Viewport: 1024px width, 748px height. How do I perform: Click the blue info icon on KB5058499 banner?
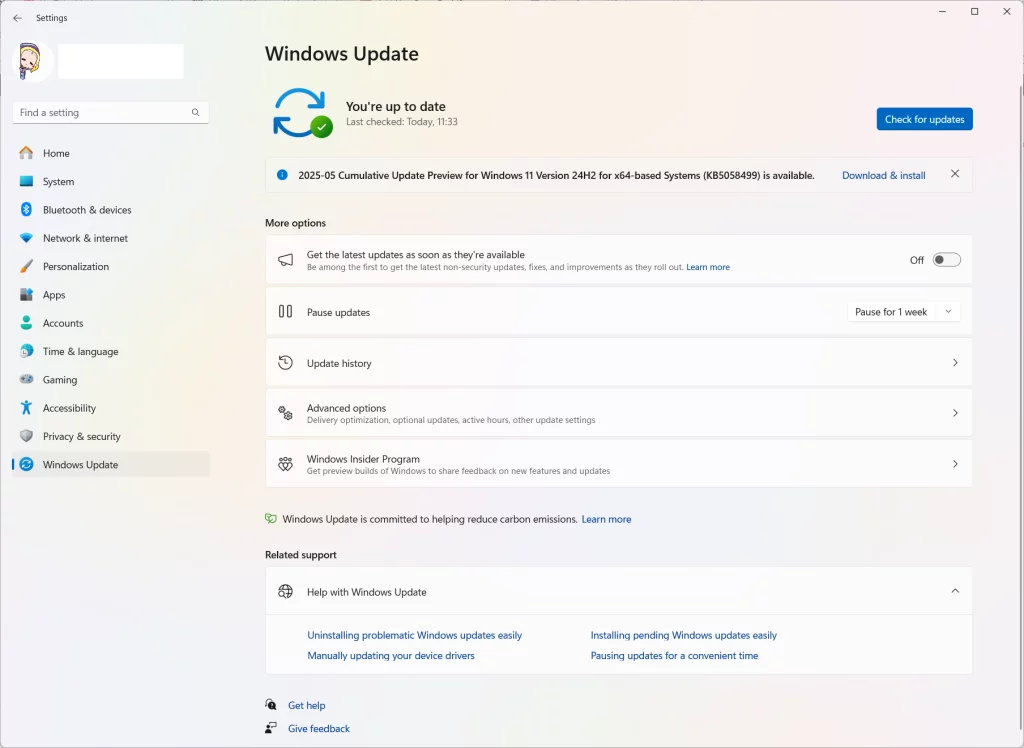(282, 175)
